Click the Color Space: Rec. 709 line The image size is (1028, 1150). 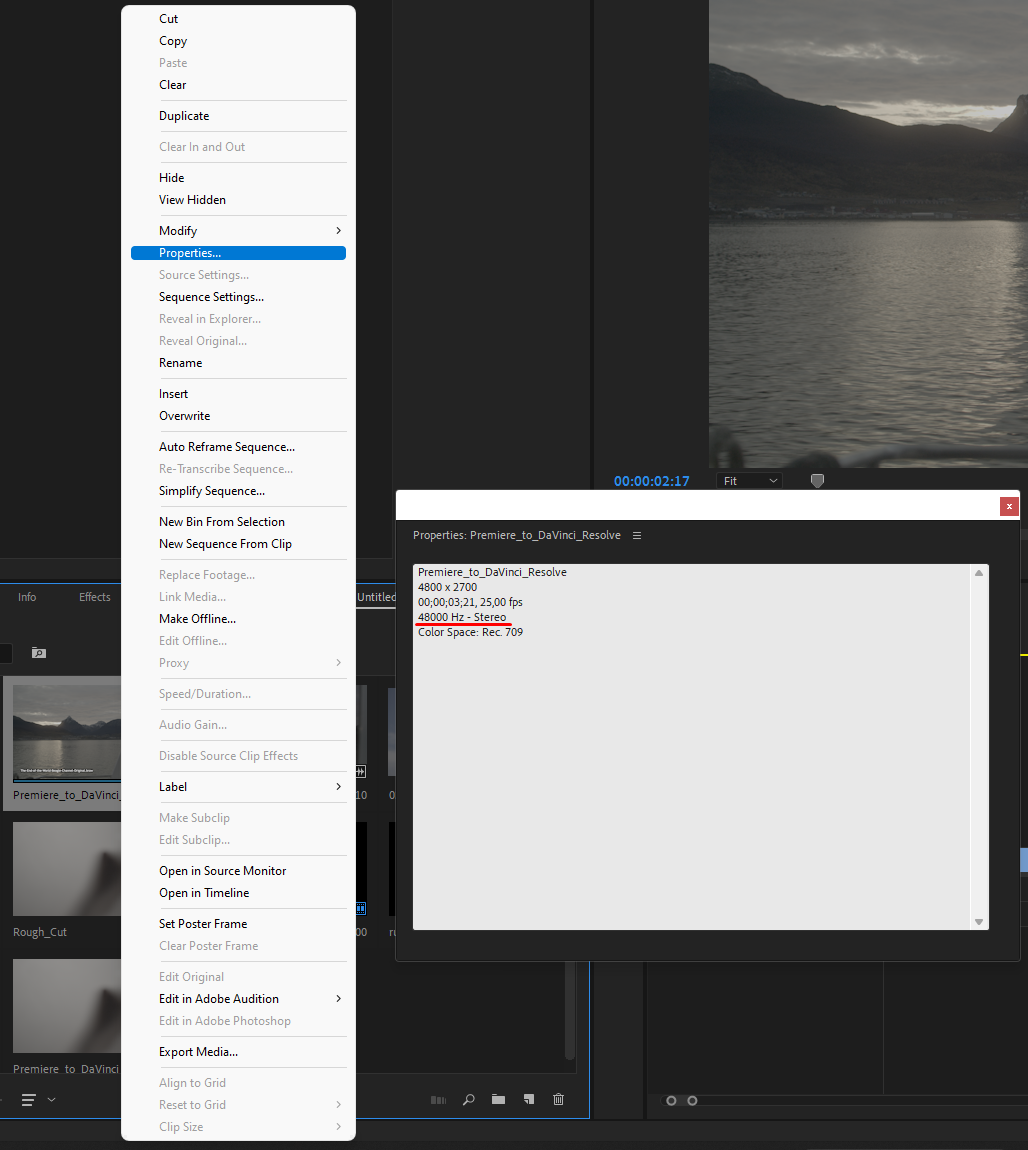click(x=470, y=632)
